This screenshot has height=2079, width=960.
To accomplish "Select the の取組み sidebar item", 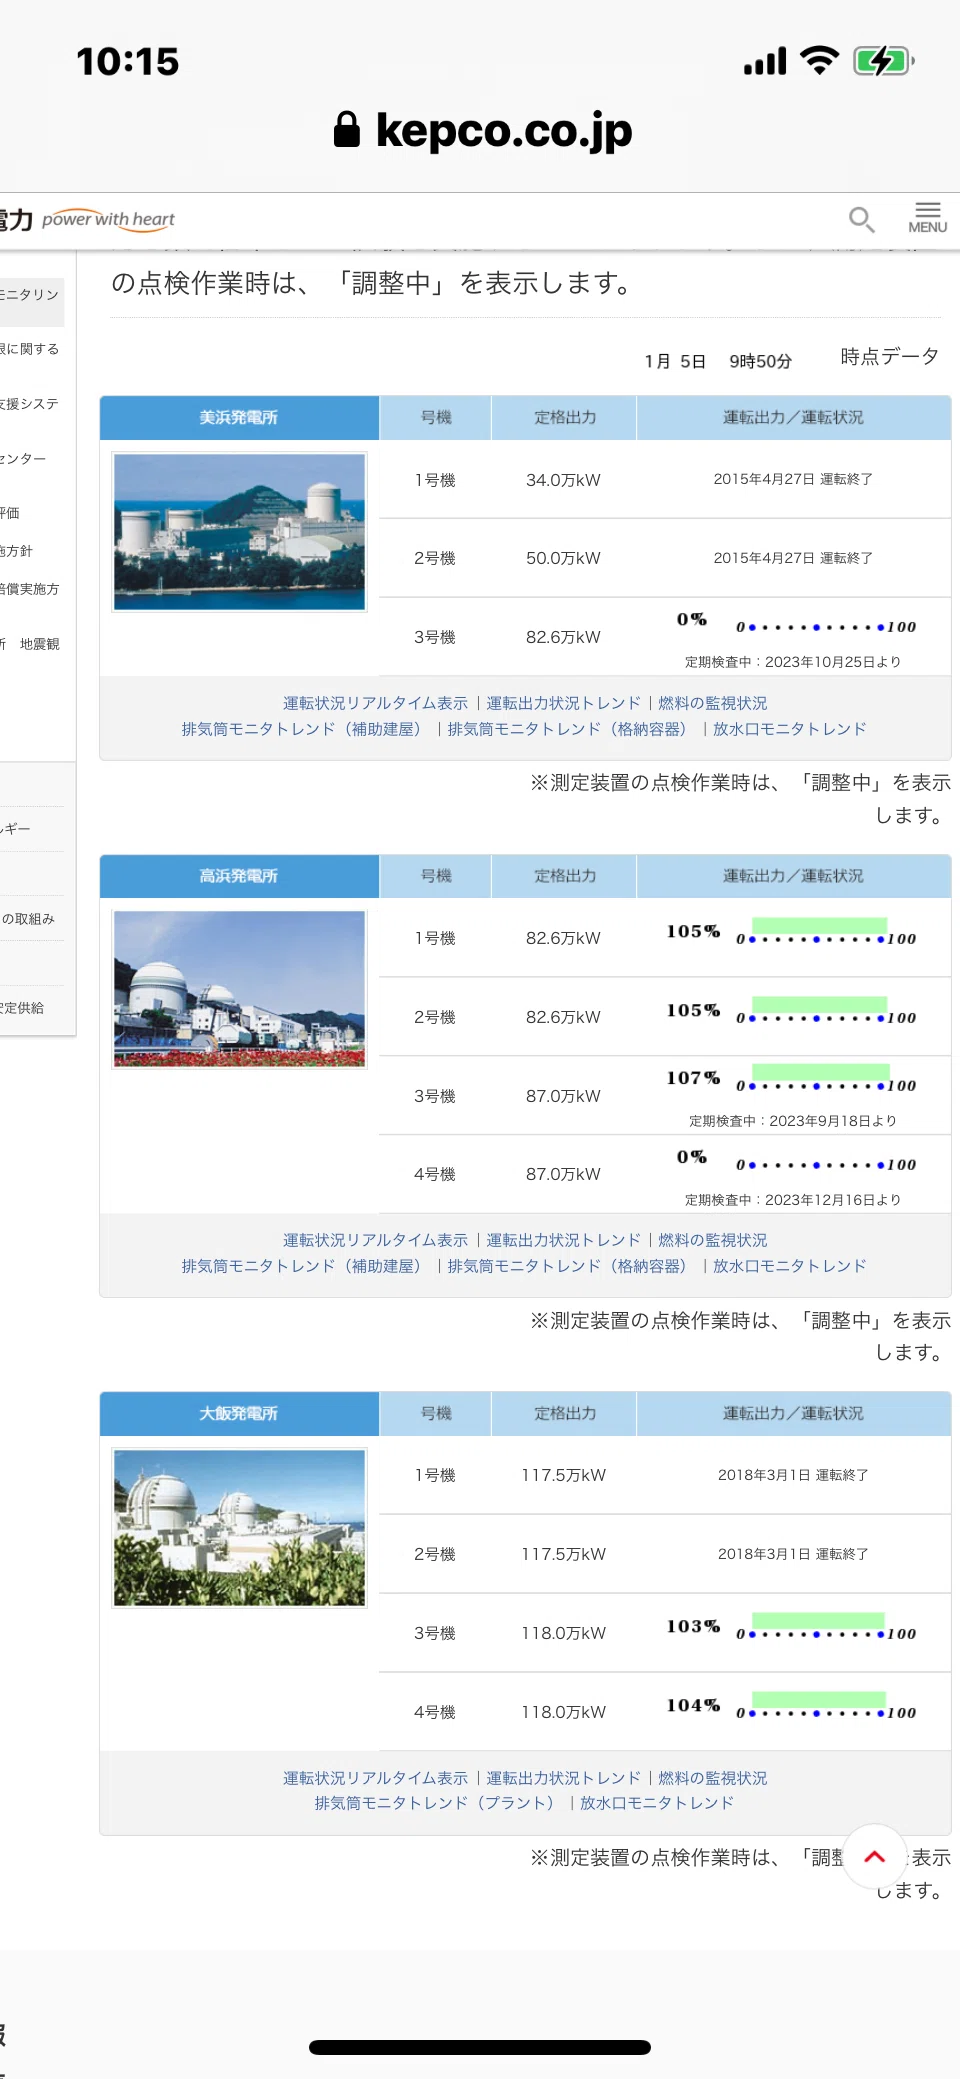I will (x=28, y=919).
